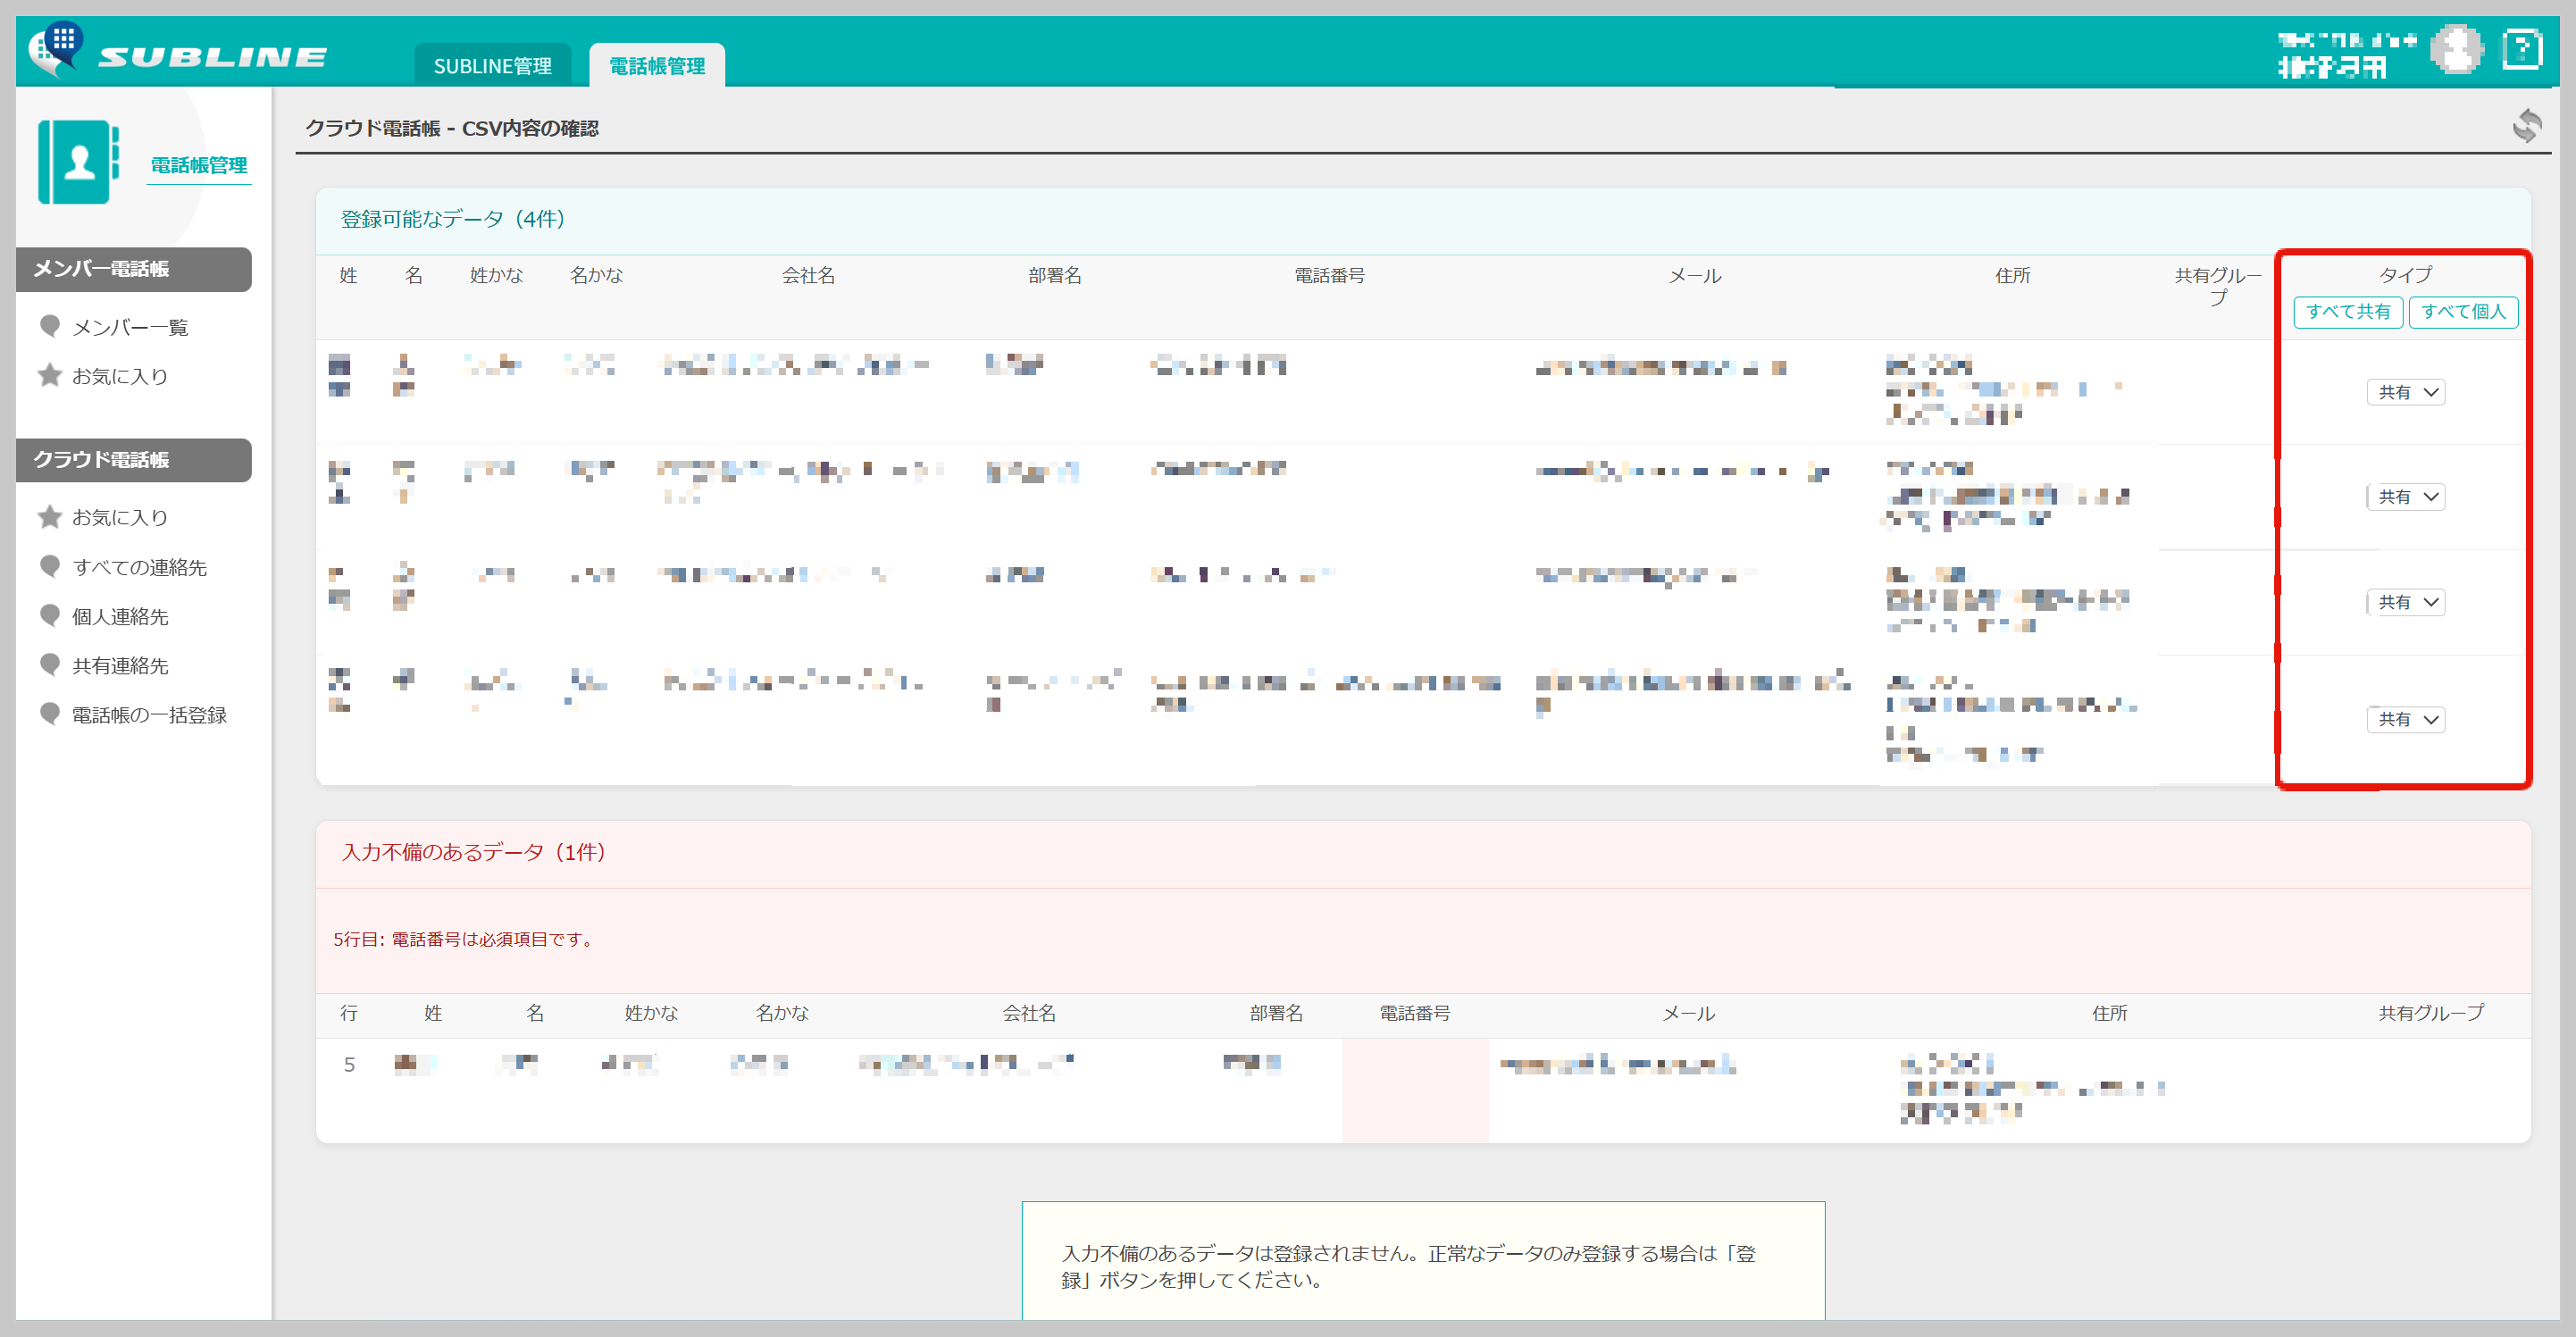2576x1337 pixels.
Task: Click the user avatar icon
Action: coord(2456,50)
